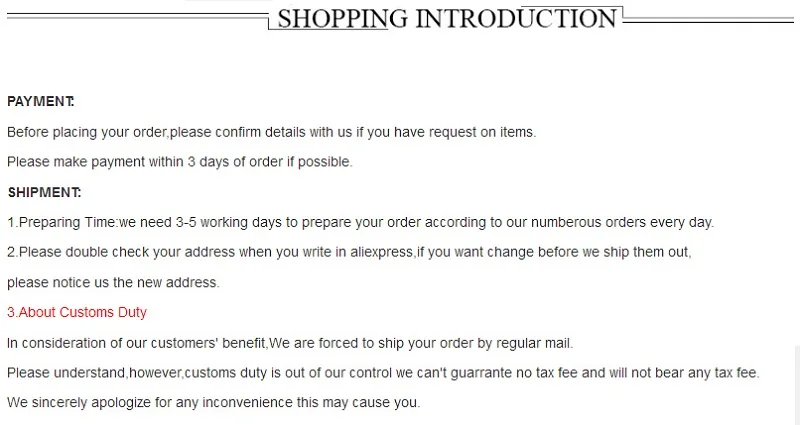800x425 pixels.
Task: Click the Preparing Time 3-5 working days line
Action: click(x=360, y=222)
